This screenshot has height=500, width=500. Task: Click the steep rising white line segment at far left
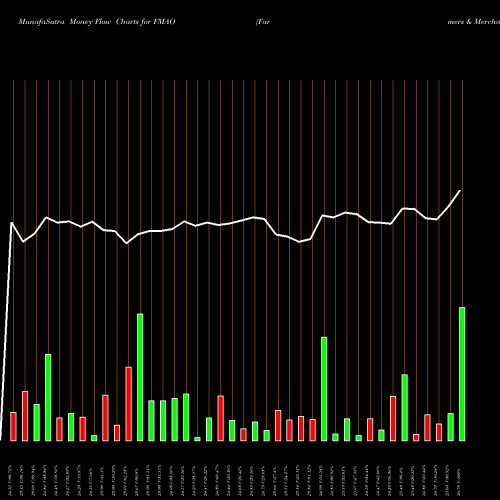6,331
